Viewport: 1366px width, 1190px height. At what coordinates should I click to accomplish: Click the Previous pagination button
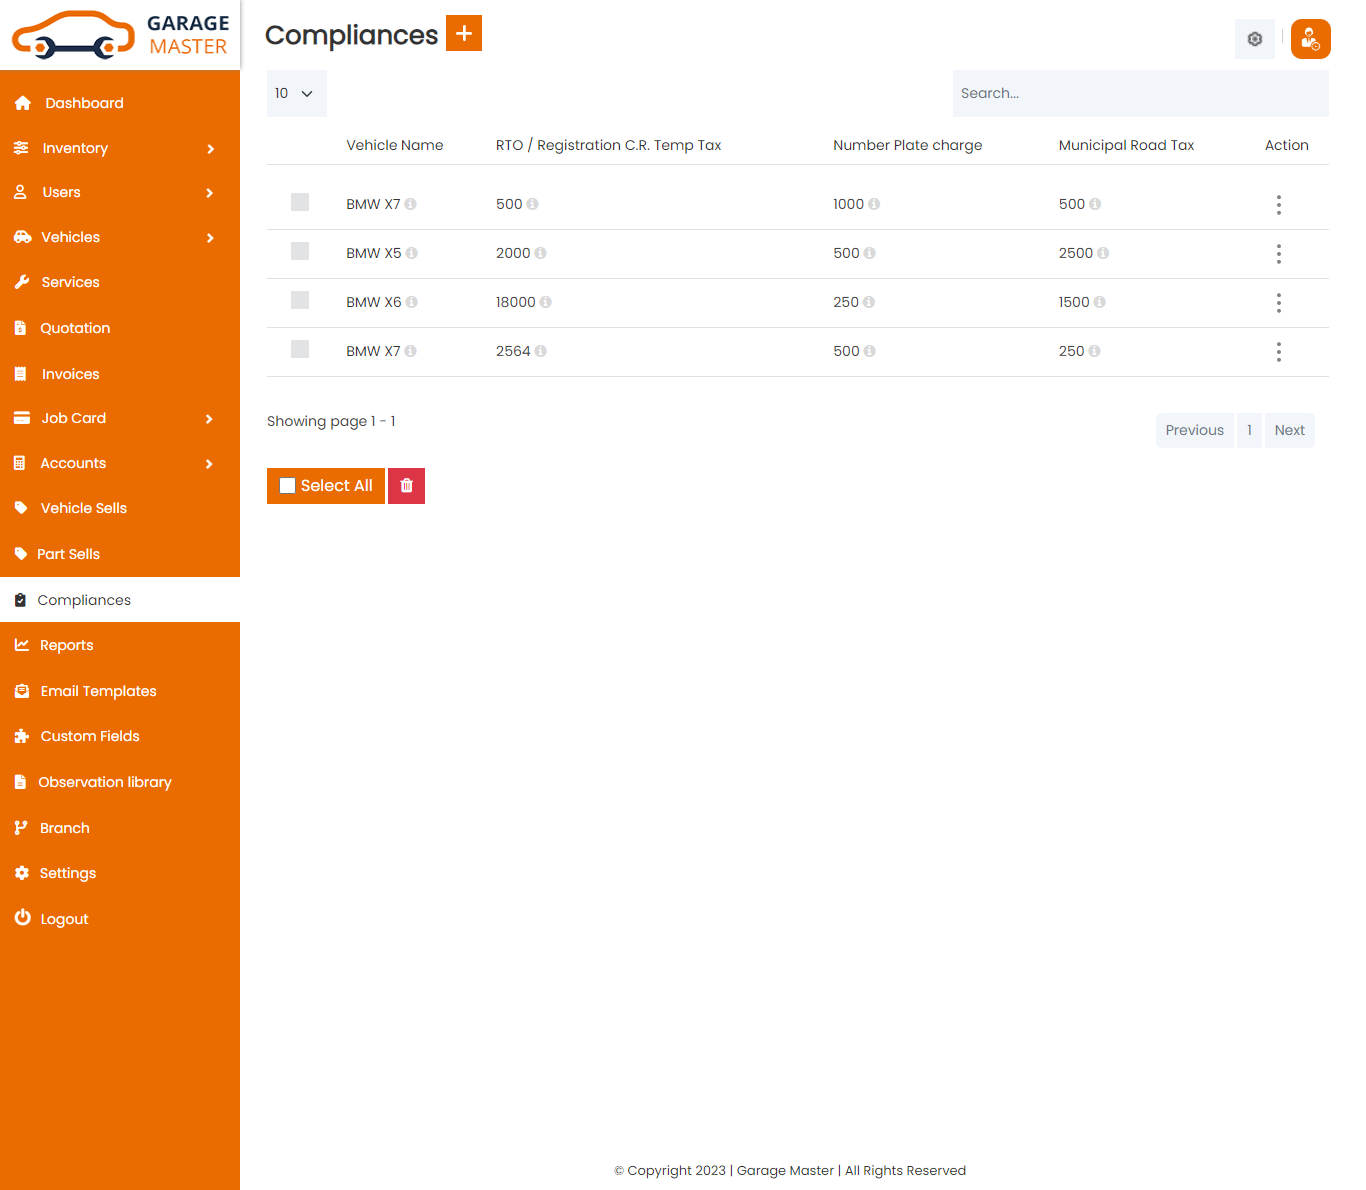coord(1194,430)
